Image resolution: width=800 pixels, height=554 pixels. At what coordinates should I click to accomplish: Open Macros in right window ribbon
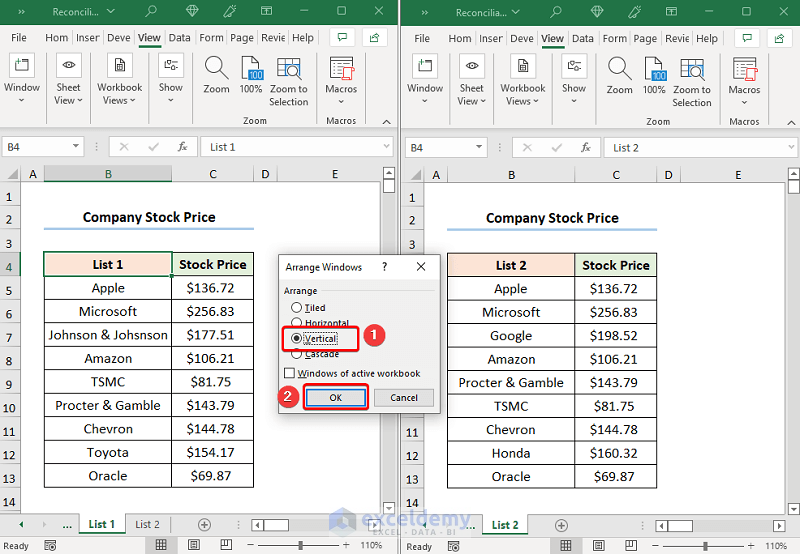coord(744,82)
